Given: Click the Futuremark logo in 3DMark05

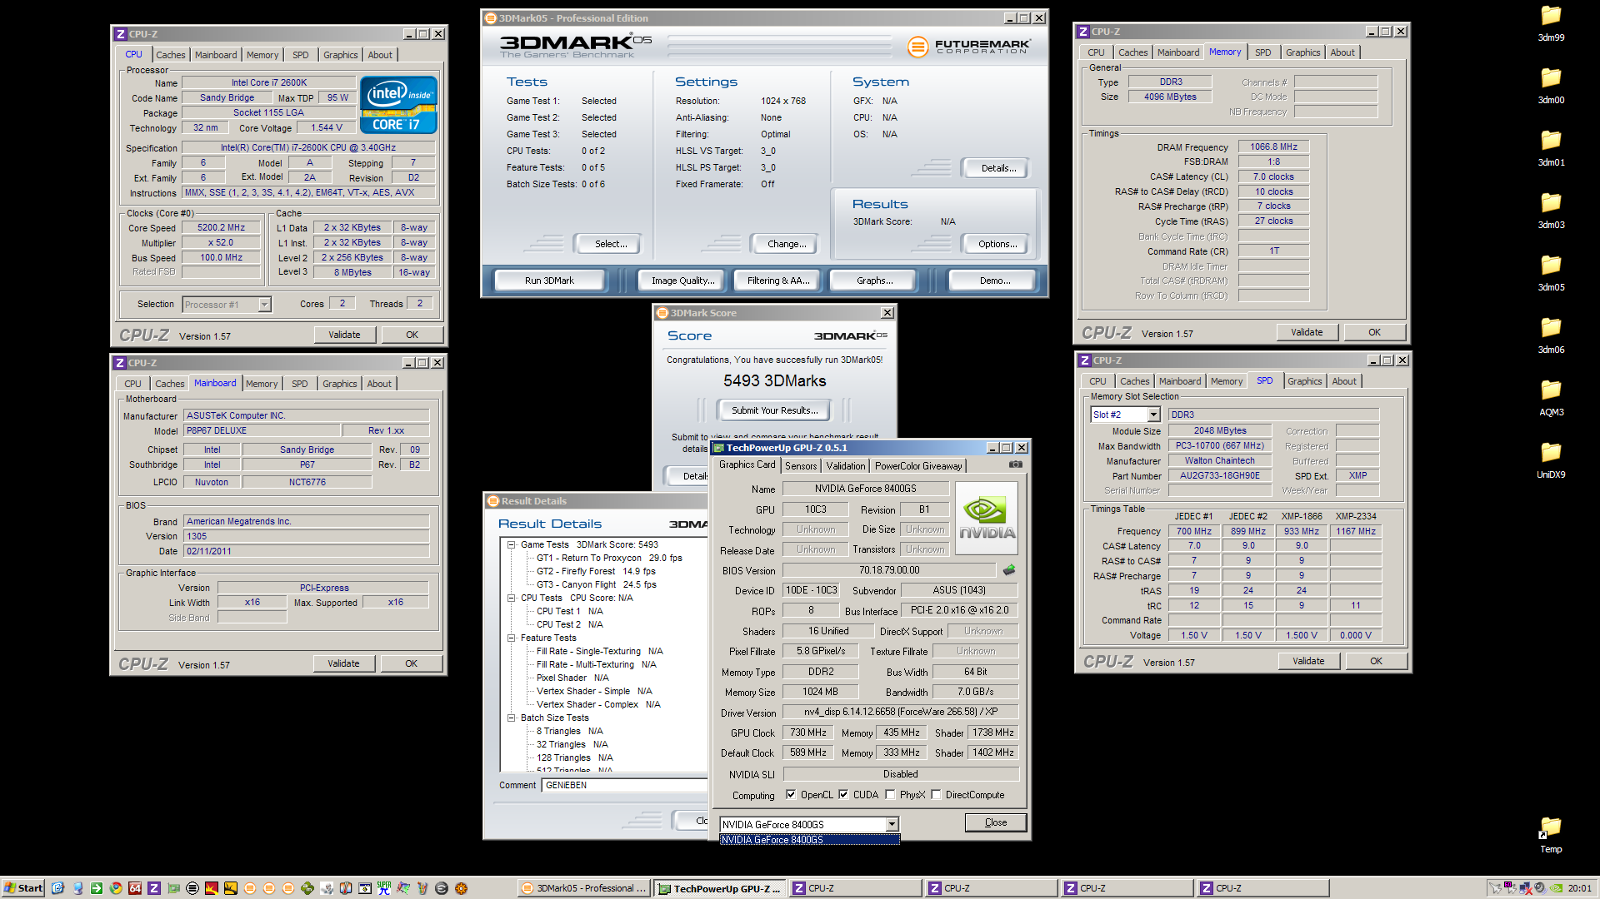Looking at the screenshot, I should (x=969, y=46).
